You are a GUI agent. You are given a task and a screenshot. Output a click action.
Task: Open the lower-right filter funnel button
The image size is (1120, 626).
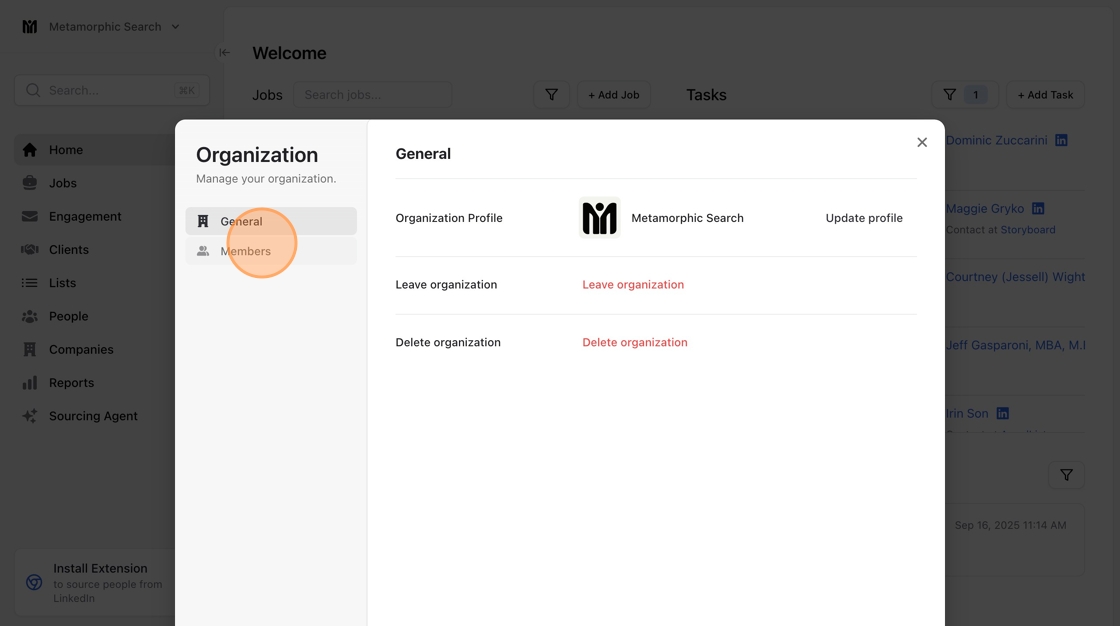(x=1066, y=475)
